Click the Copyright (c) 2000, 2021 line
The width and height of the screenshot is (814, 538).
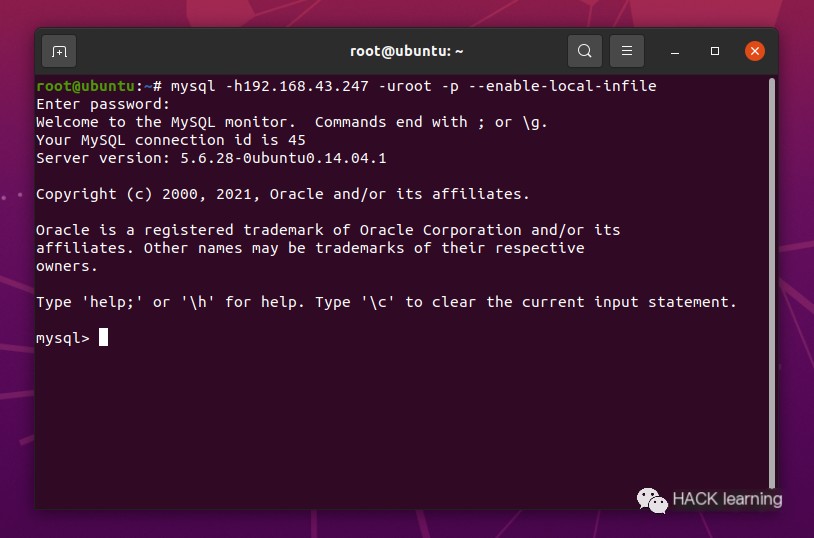pyautogui.click(x=282, y=194)
